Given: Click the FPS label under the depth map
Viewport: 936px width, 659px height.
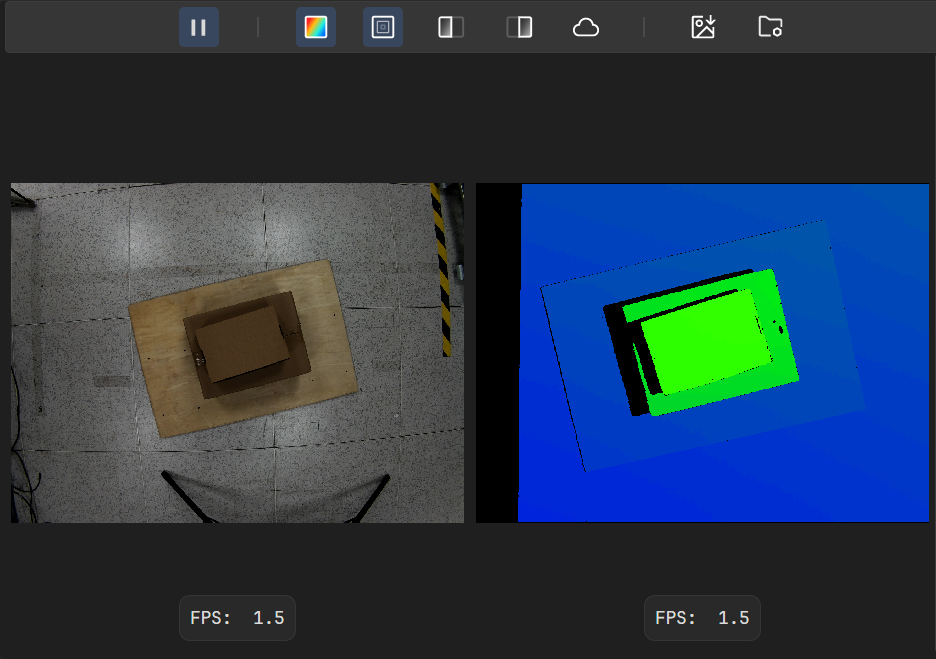Looking at the screenshot, I should pos(702,618).
